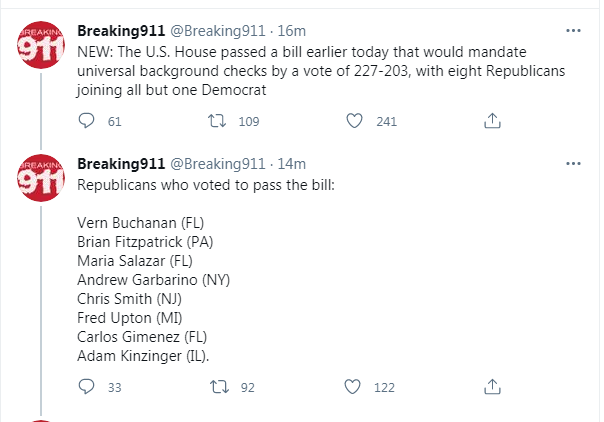
Task: Open Breaking911 avatar on first tweet
Action: 41,45
